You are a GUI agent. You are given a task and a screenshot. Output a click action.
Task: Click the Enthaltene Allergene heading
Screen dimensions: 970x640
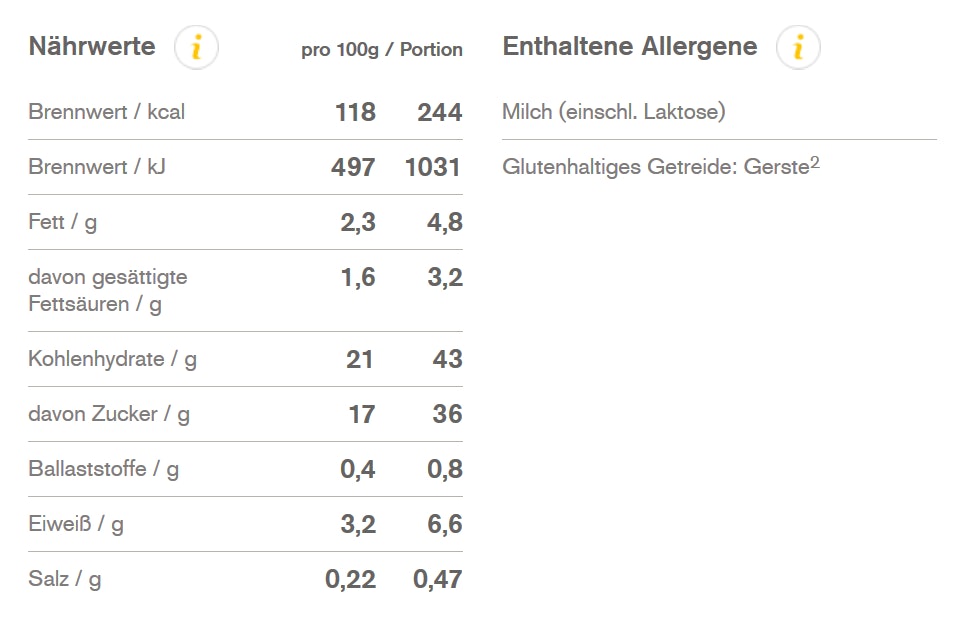pos(630,47)
